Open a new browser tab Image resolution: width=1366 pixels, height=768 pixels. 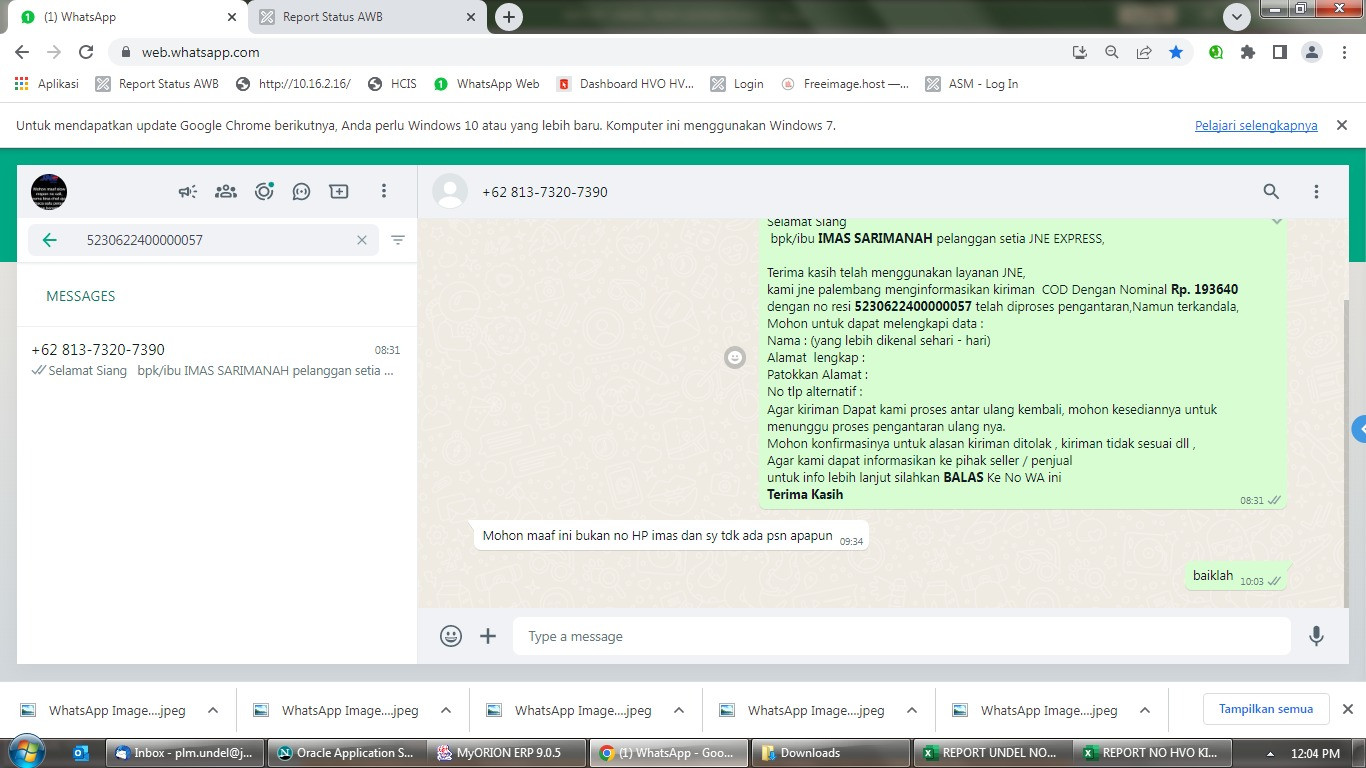[509, 17]
